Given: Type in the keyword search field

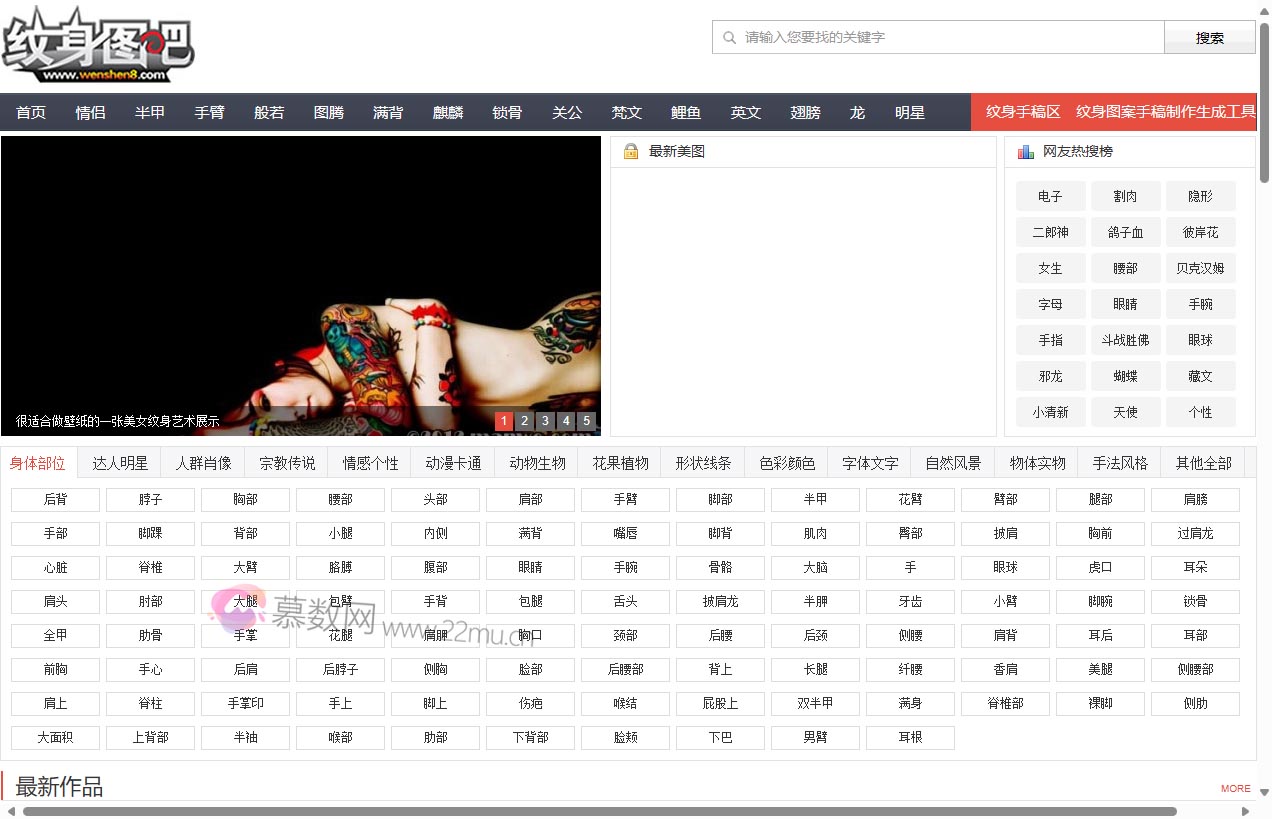Looking at the screenshot, I should [x=940, y=38].
